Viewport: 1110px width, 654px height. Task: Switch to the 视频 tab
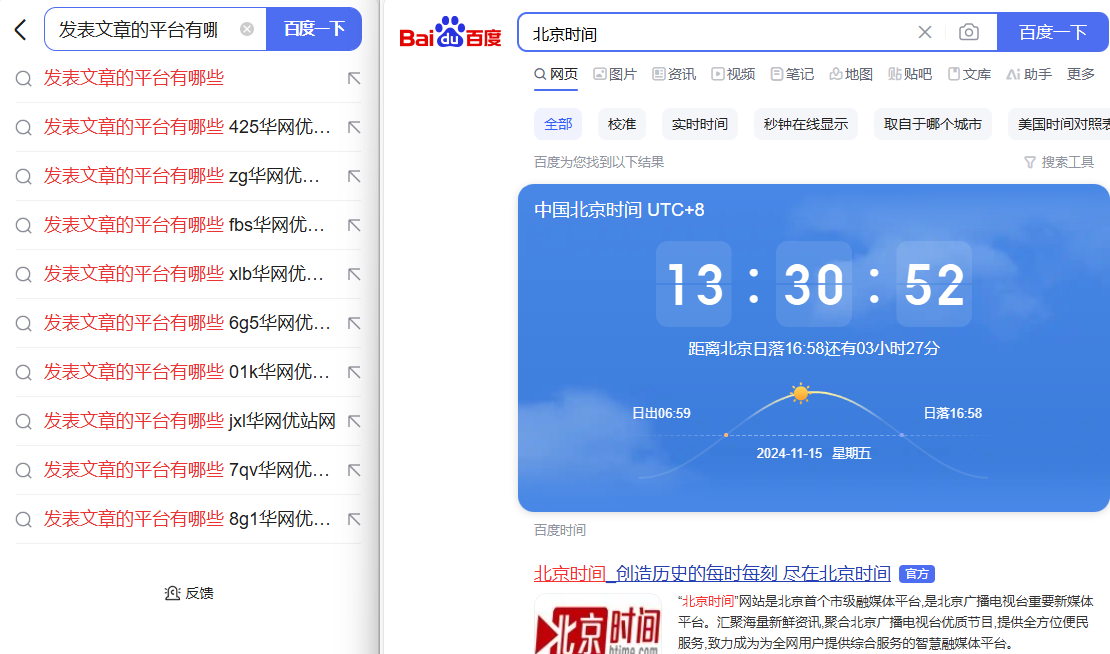click(733, 74)
